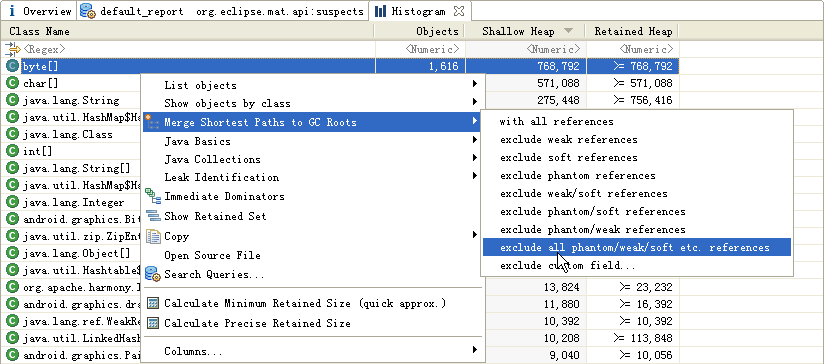Image resolution: width=825 pixels, height=364 pixels.
Task: Click the class icon beside java.lang.ref.WeakRe row
Action: click(13, 321)
